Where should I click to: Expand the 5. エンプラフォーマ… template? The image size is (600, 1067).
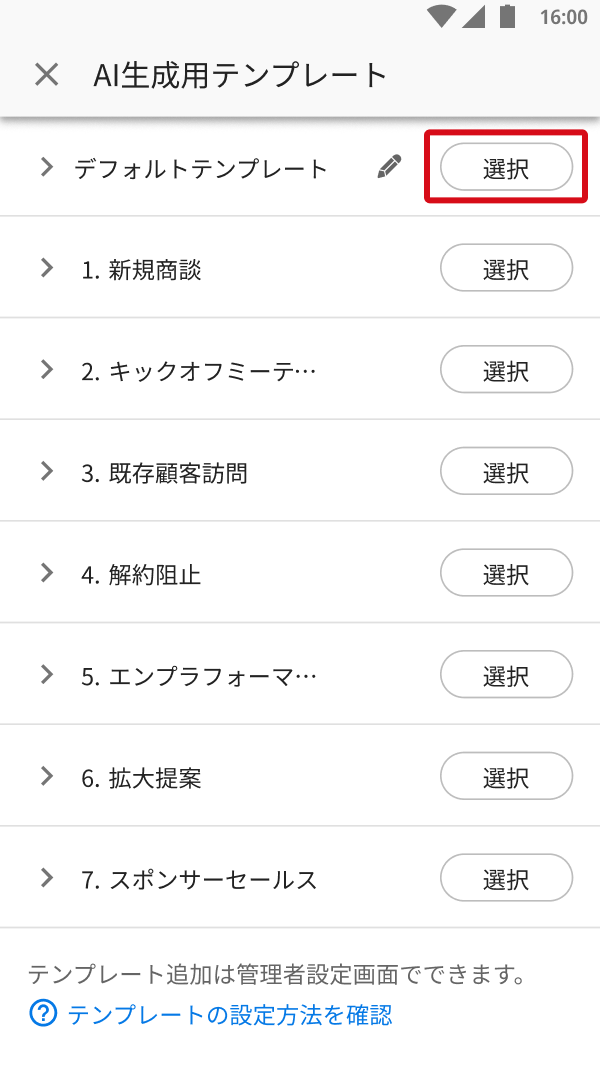point(46,675)
